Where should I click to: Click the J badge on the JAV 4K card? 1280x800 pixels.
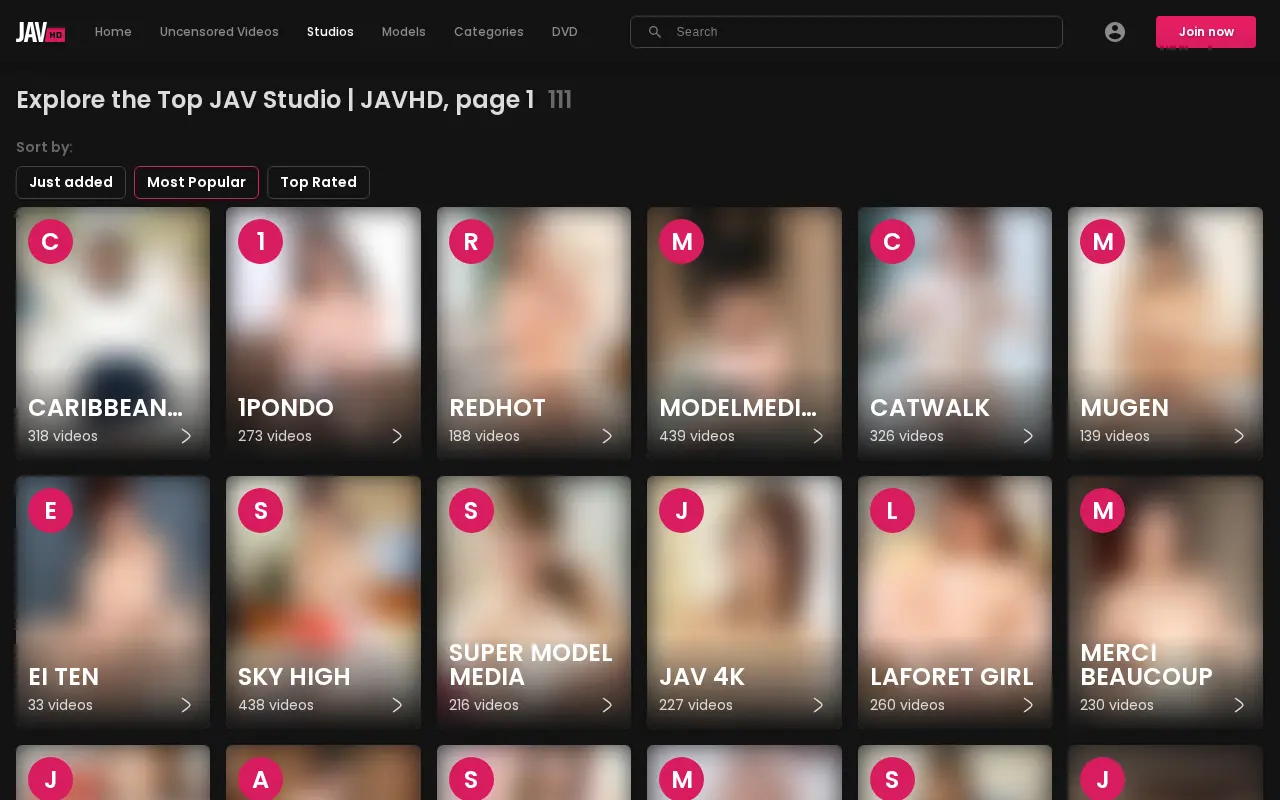pyautogui.click(x=681, y=510)
